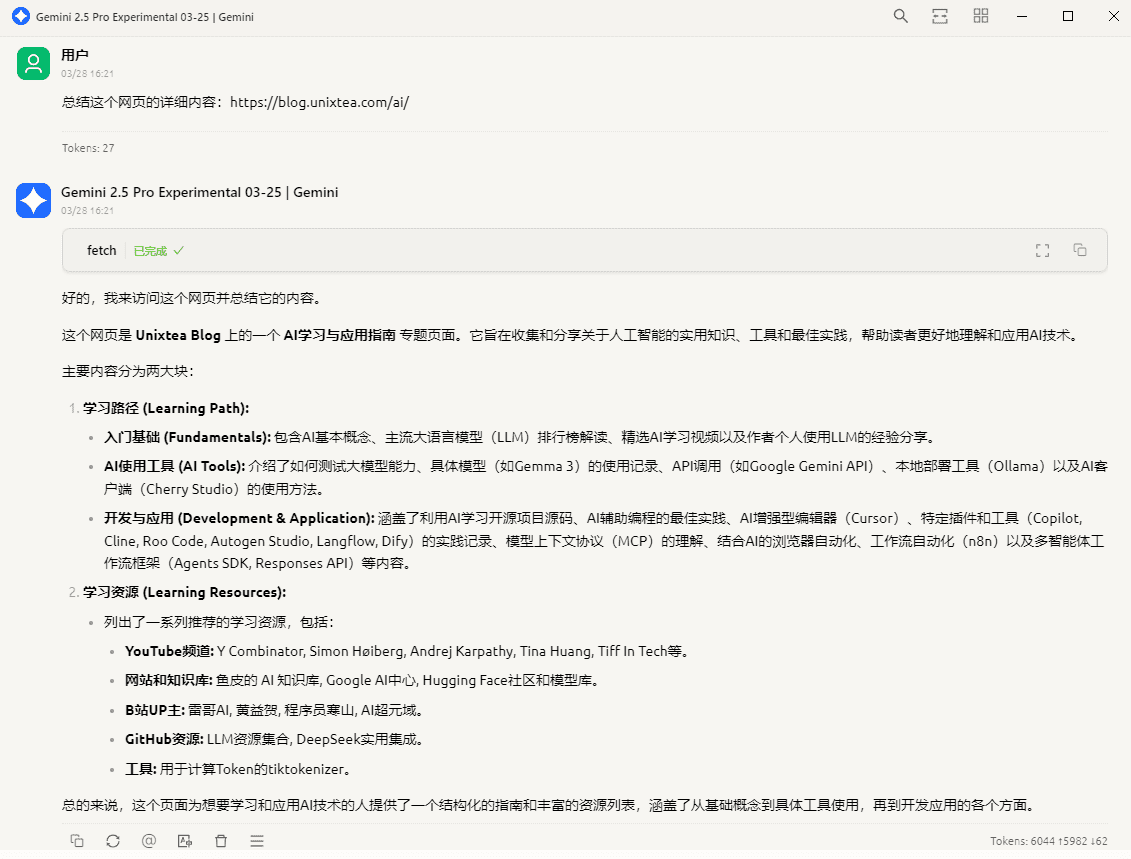Click the window title text in title bar
The width and height of the screenshot is (1131, 859).
(145, 17)
